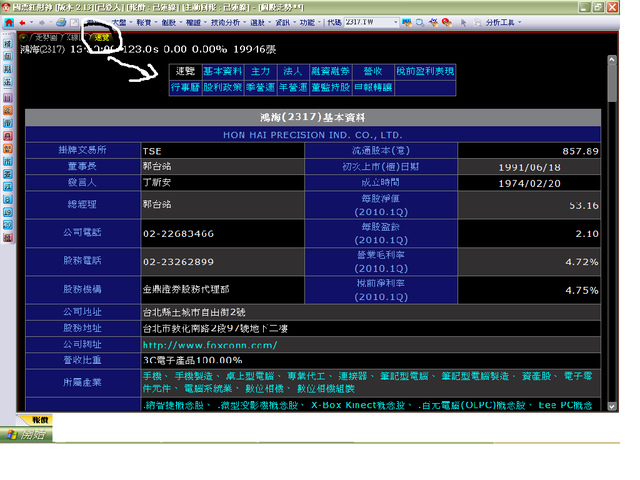Click the 資產股 industry link
Image resolution: width=640 pixels, height=480 pixels.
(x=536, y=376)
